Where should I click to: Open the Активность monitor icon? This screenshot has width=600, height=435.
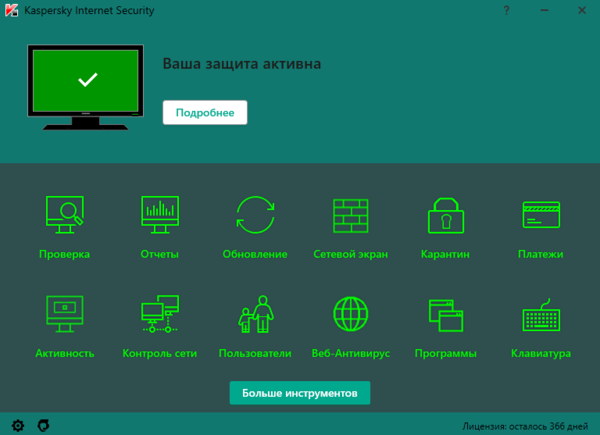64,314
